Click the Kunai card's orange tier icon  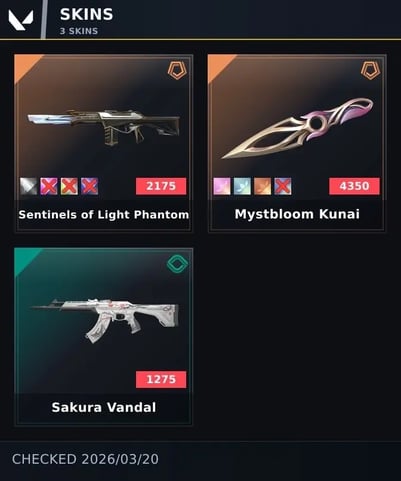click(x=370, y=70)
